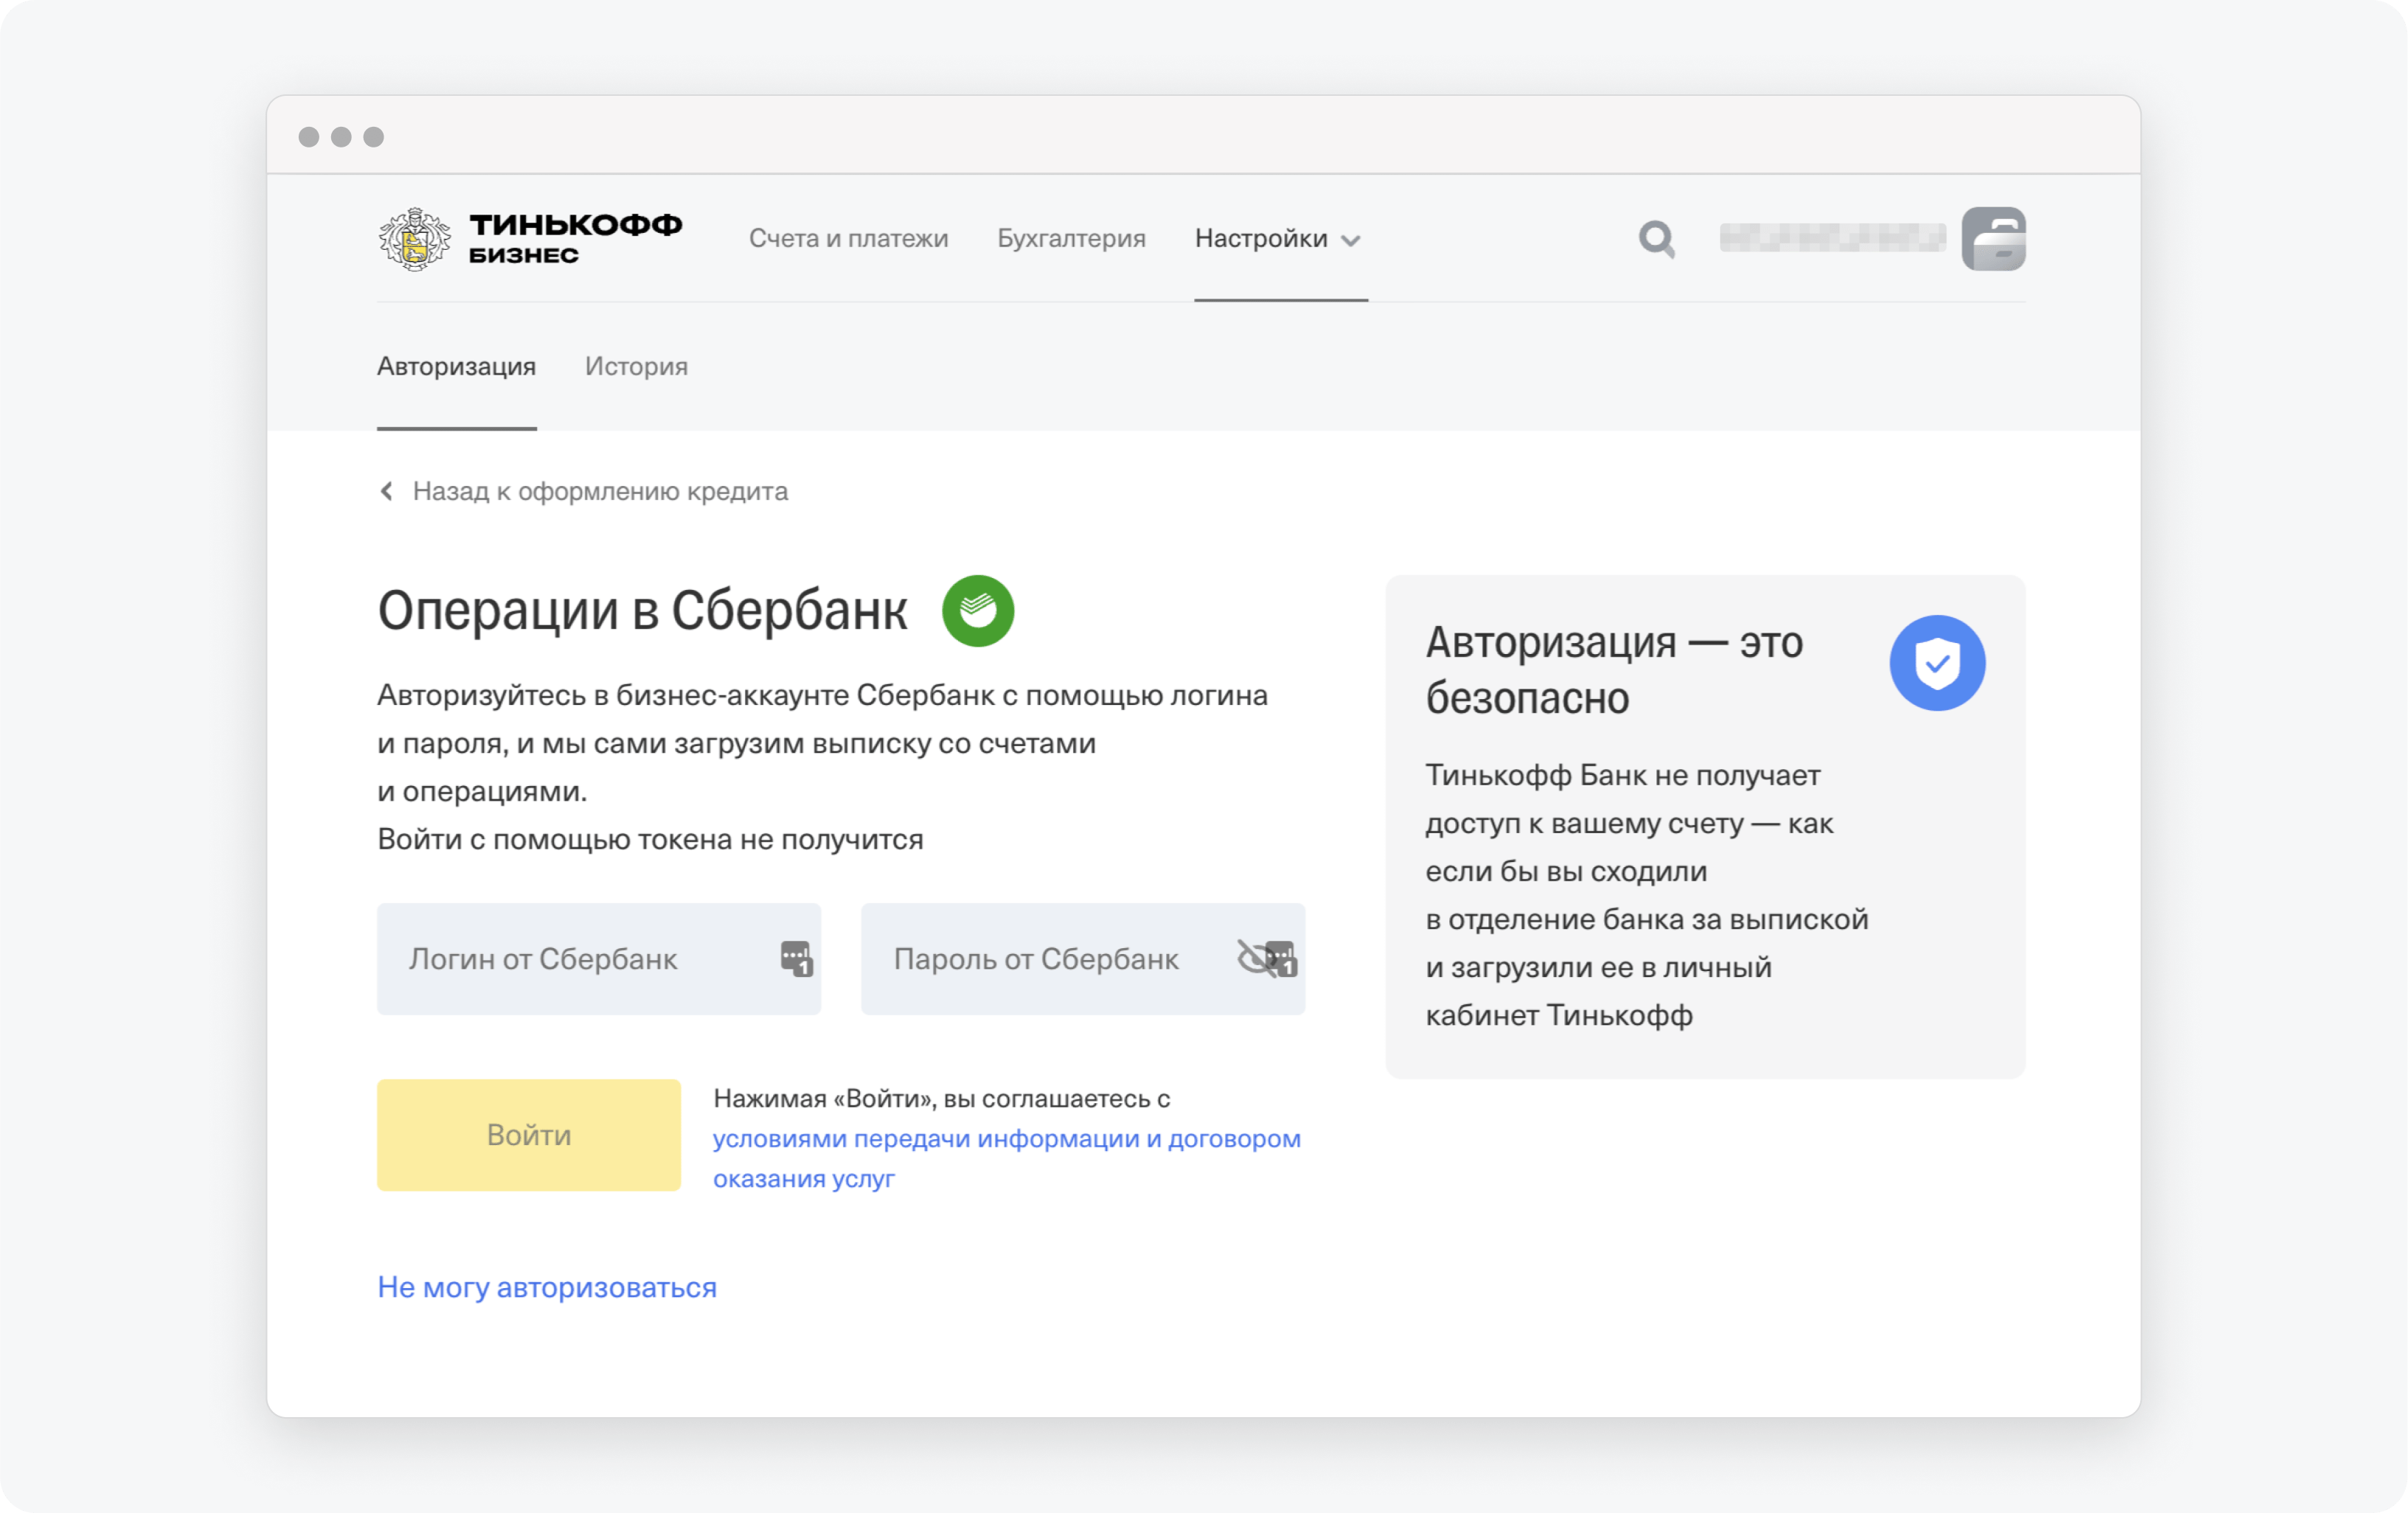This screenshot has width=2408, height=1513.
Task: Click text Войти с помощью токена не получится
Action: [x=650, y=839]
